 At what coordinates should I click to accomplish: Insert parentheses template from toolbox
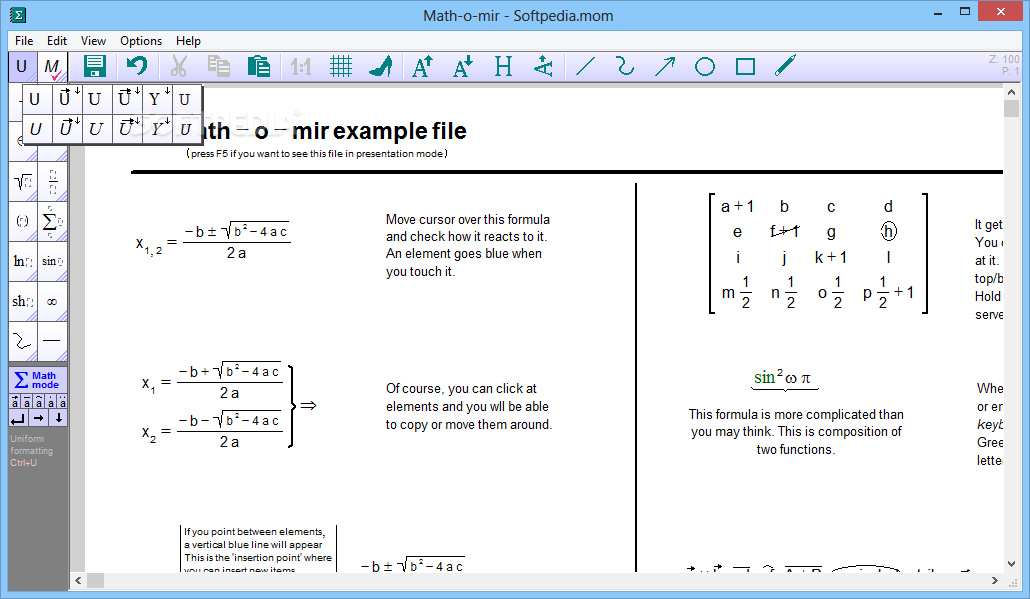point(23,221)
